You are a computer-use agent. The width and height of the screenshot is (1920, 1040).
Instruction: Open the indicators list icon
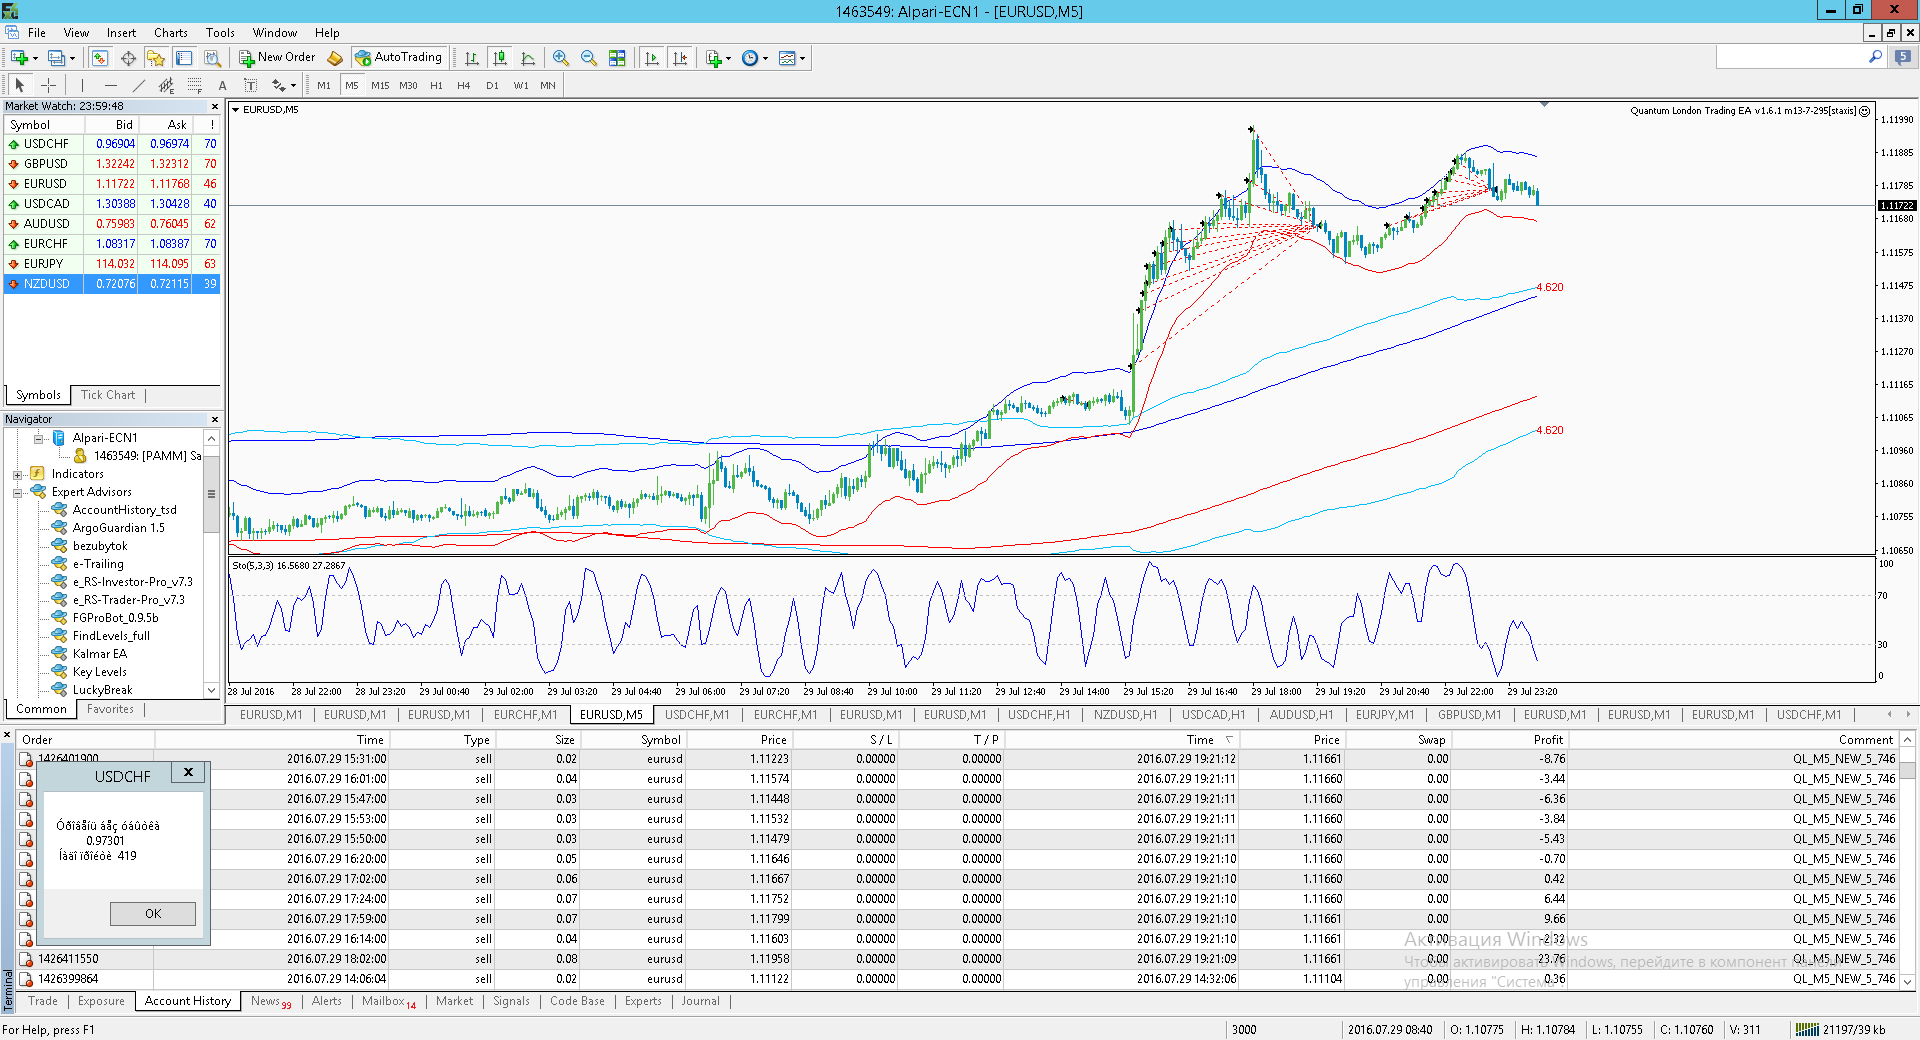[x=713, y=58]
